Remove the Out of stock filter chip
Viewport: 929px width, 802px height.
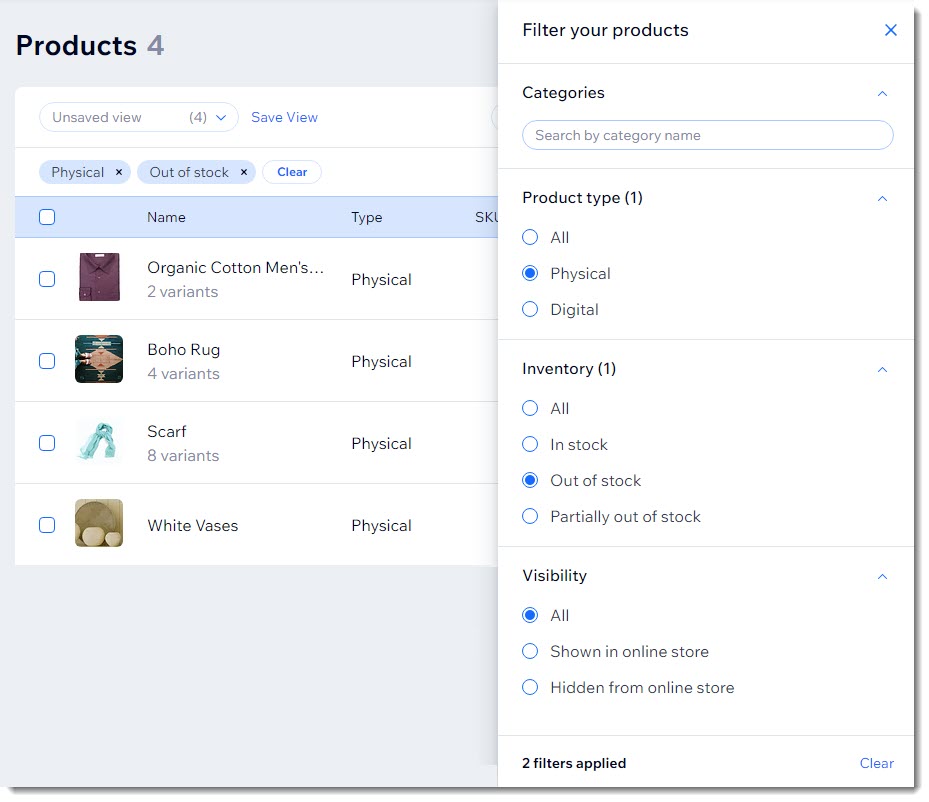[x=243, y=171]
